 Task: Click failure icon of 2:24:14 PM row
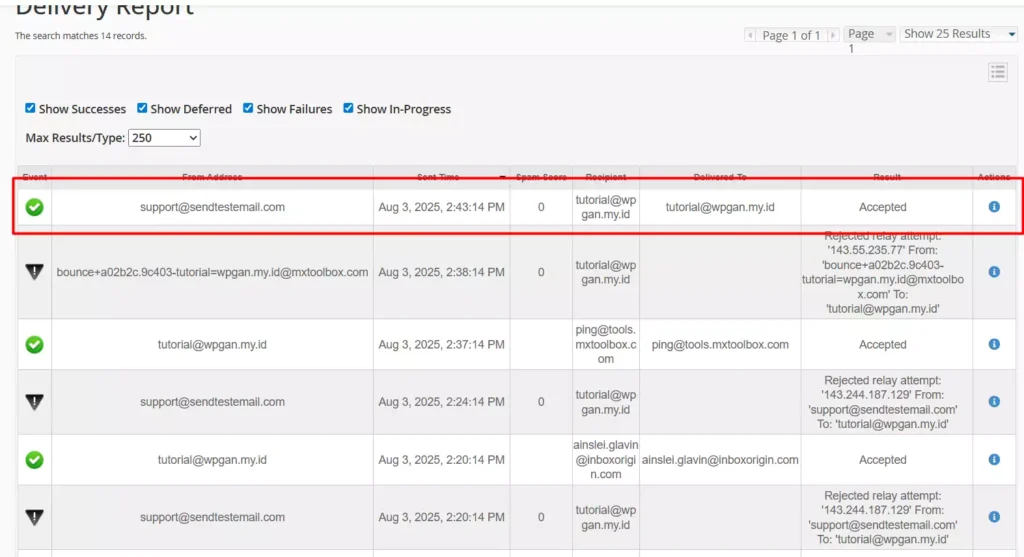click(x=35, y=402)
